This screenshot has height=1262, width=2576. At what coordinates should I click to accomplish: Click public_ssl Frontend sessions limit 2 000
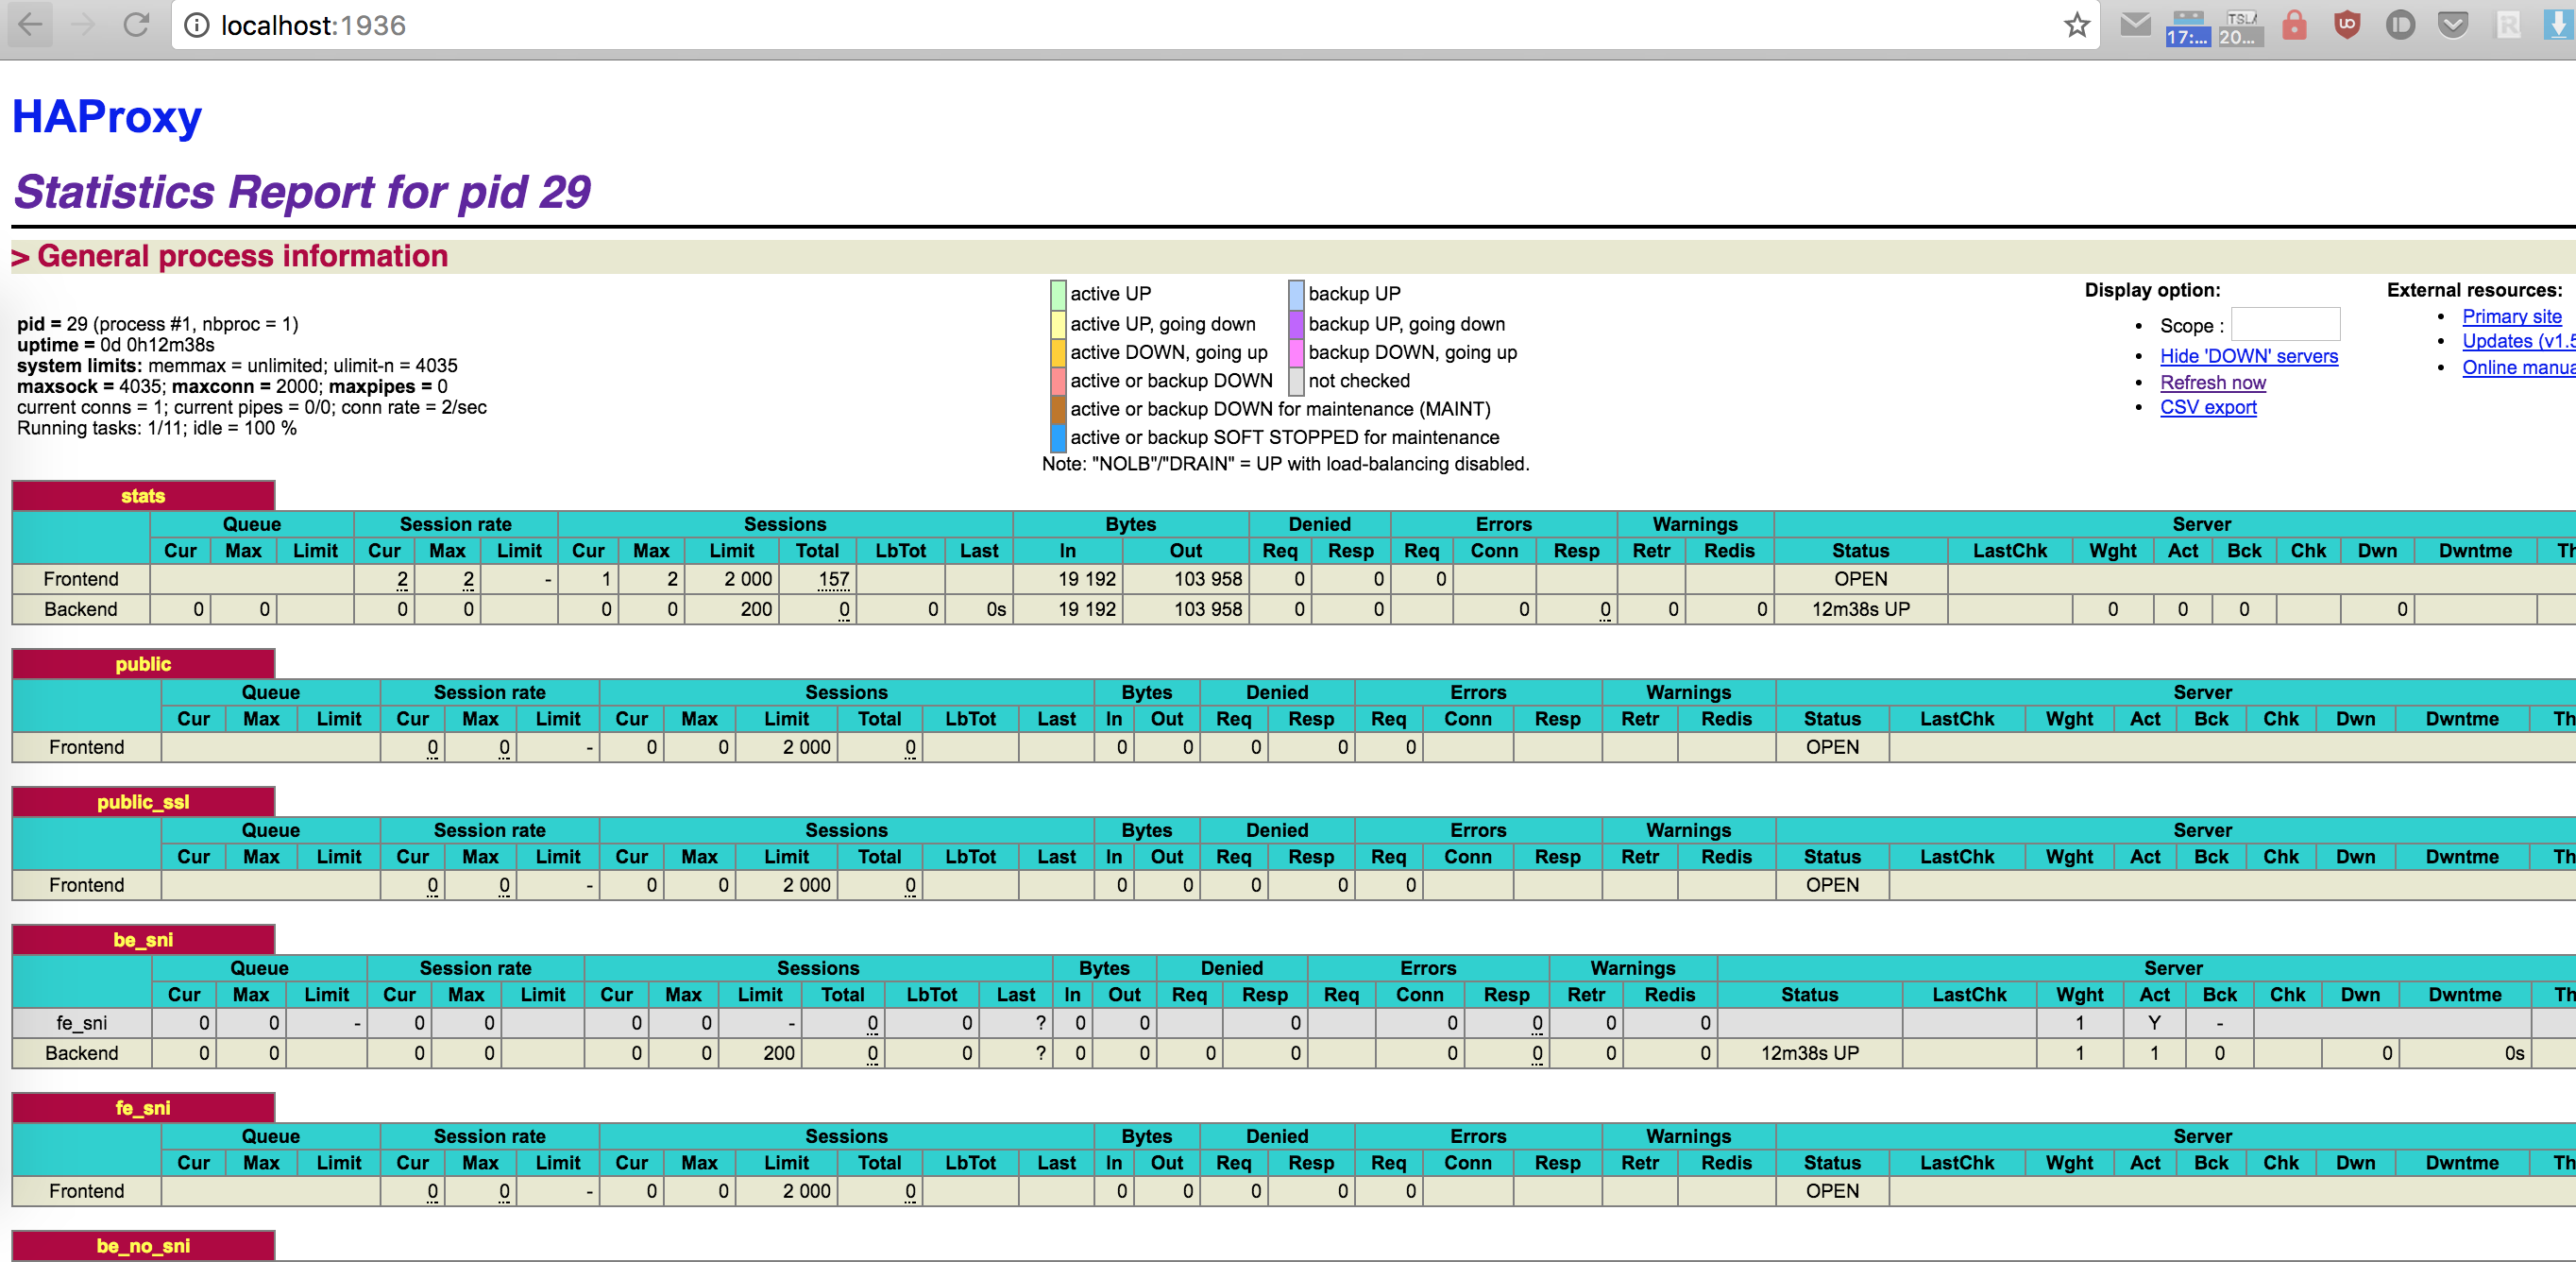click(x=806, y=885)
